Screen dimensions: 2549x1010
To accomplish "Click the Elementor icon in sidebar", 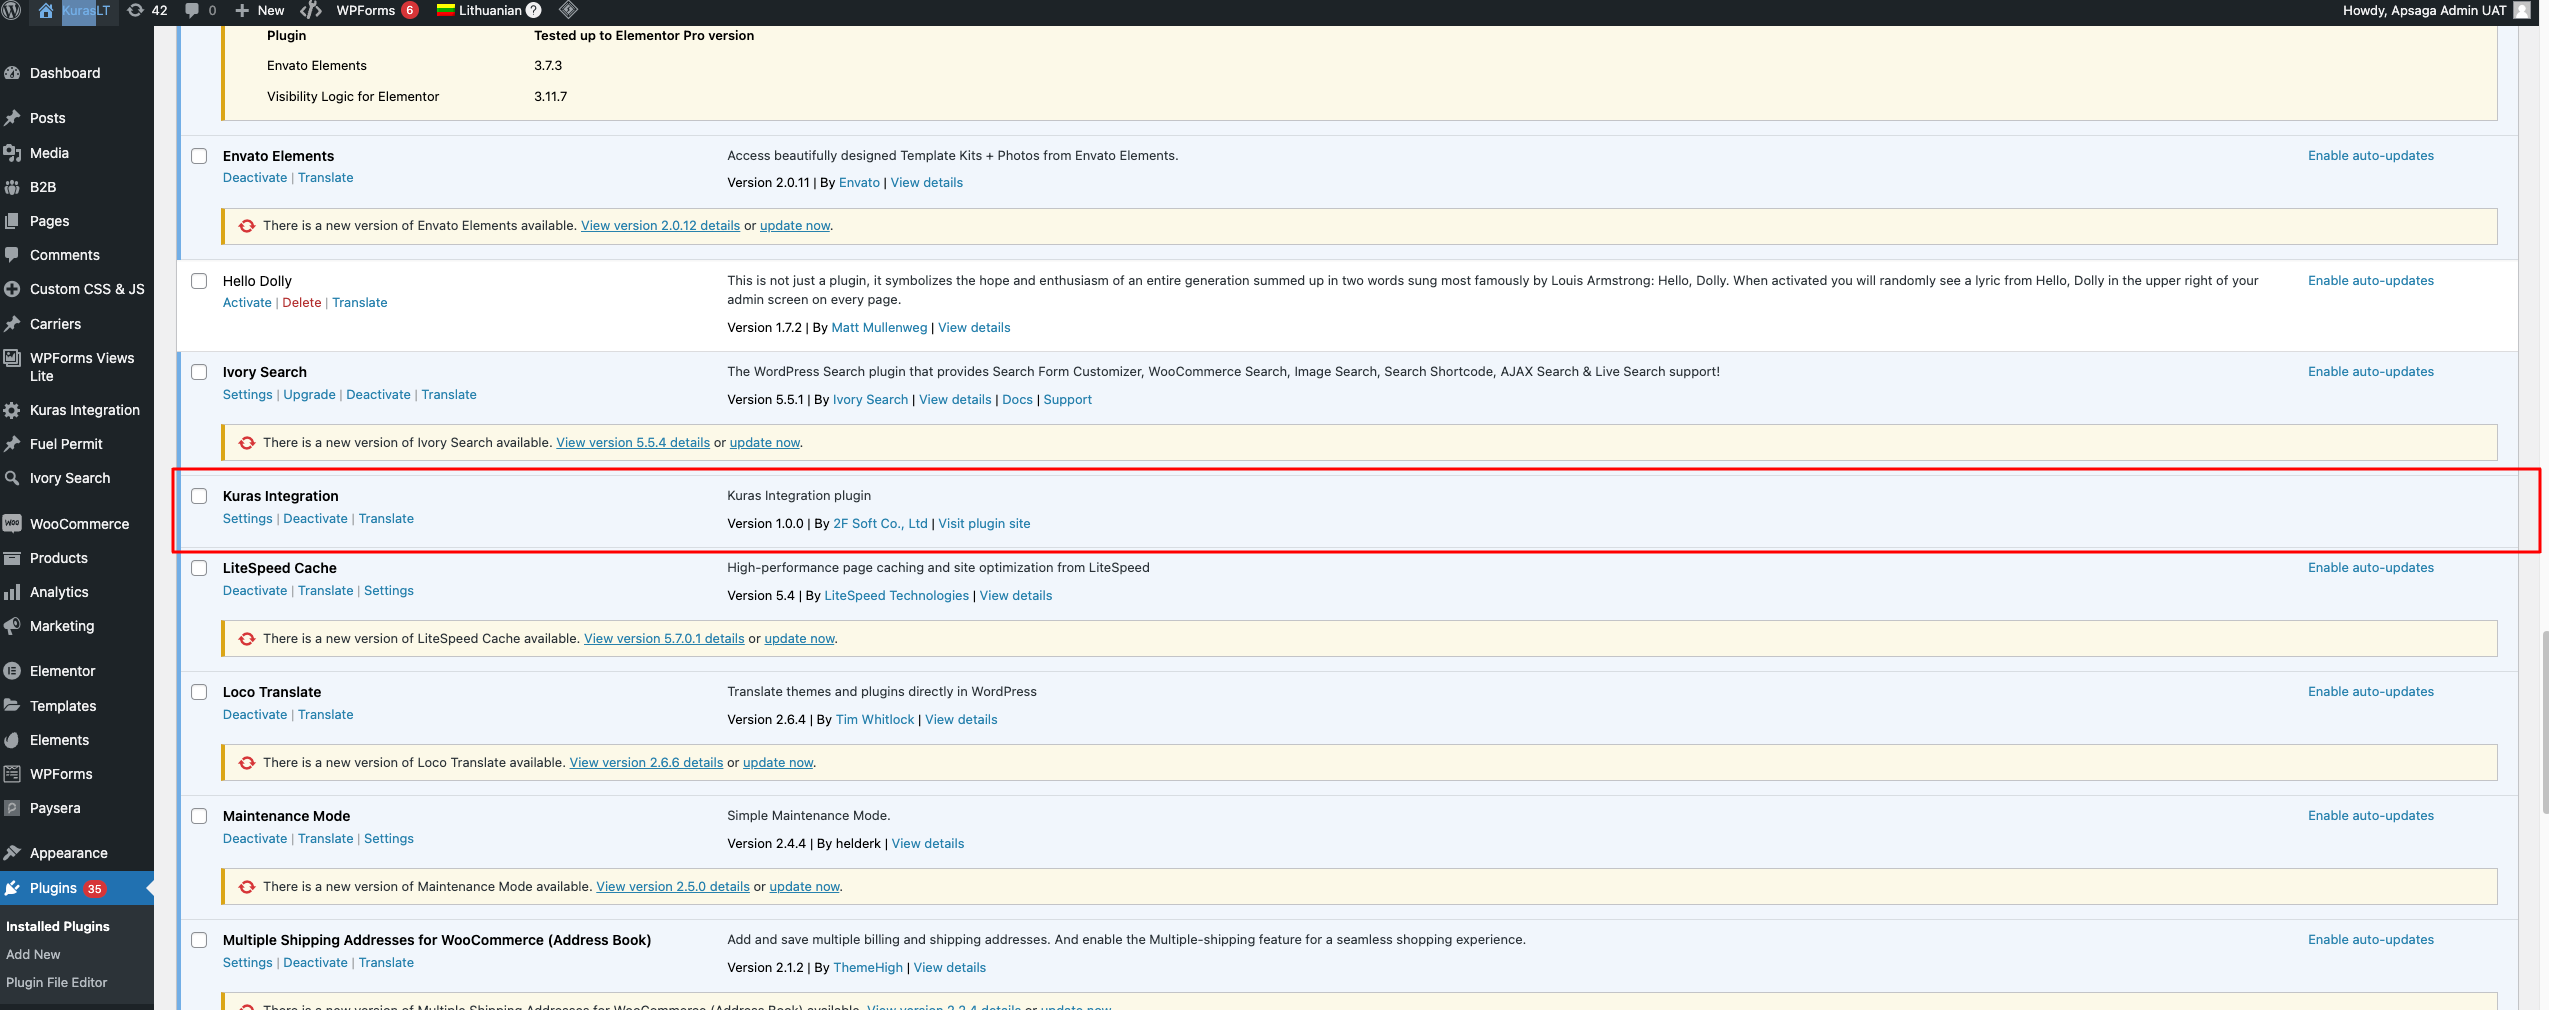I will pos(13,671).
